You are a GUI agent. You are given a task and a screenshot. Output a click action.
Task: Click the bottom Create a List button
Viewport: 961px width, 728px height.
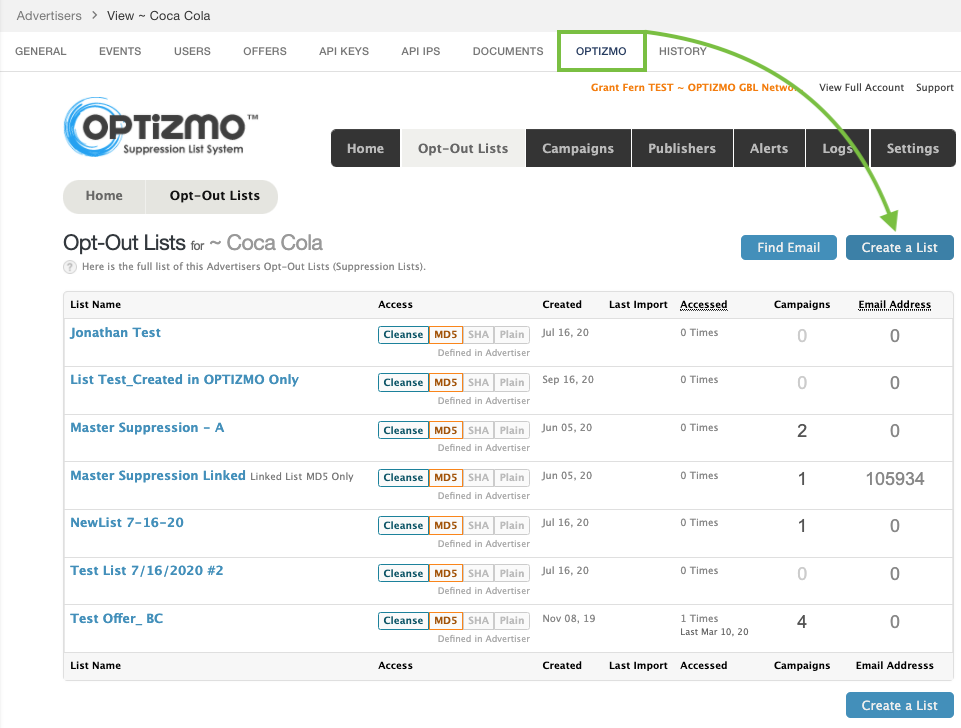(900, 705)
